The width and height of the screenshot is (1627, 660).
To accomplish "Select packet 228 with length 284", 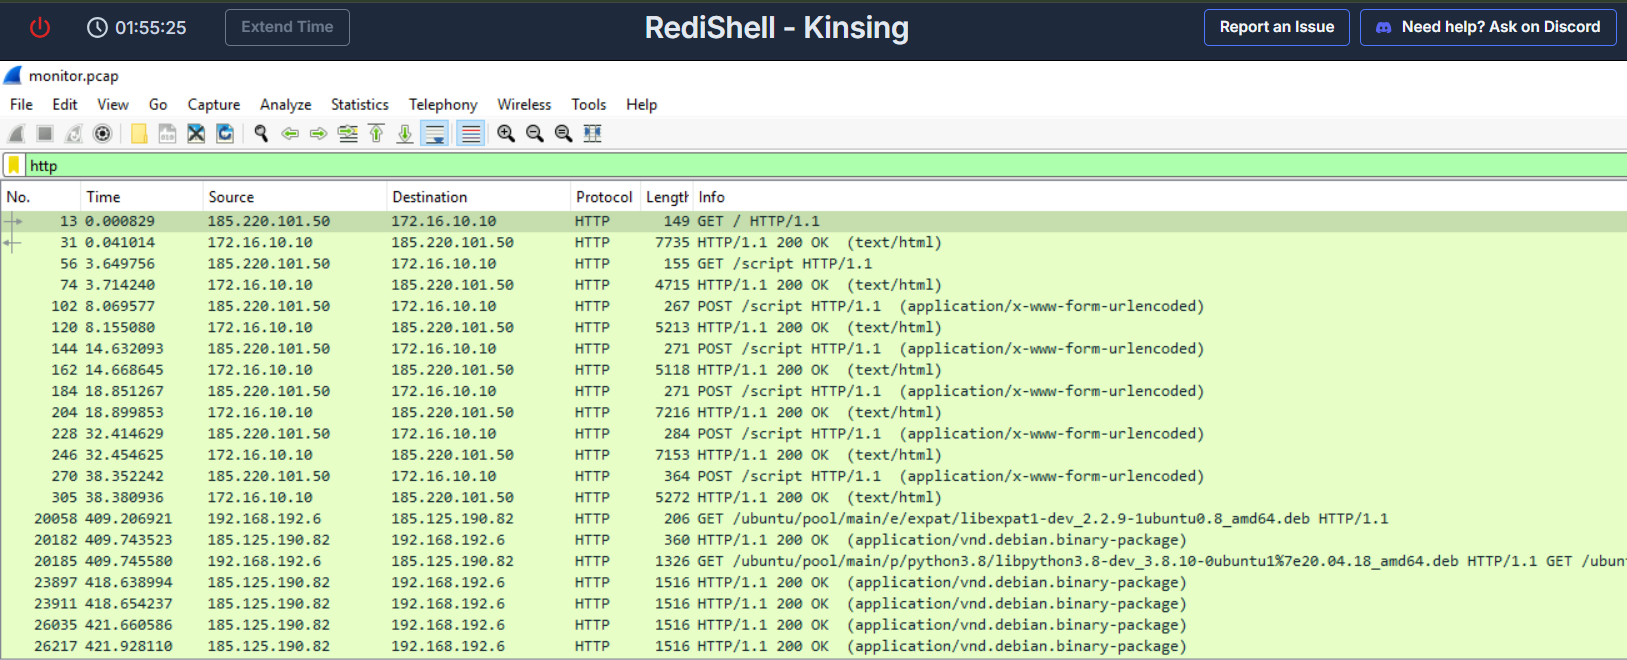I will (x=813, y=434).
